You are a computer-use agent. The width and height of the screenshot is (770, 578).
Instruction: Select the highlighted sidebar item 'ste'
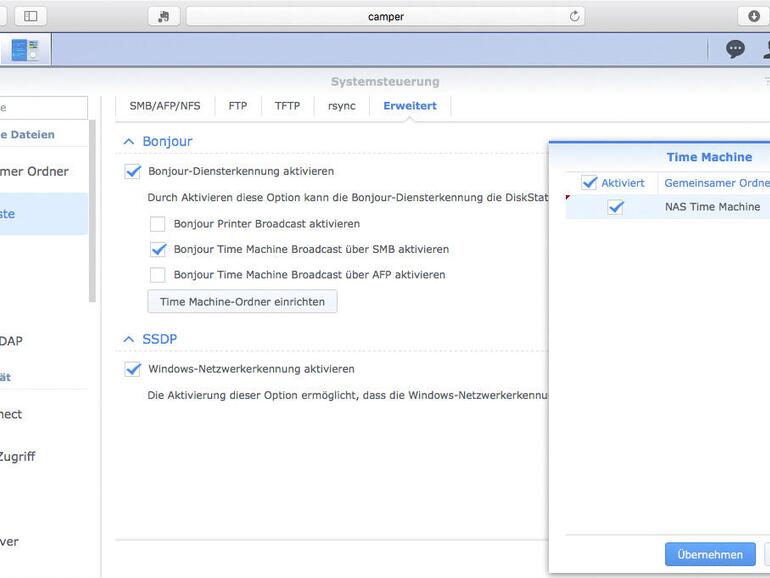coord(44,214)
